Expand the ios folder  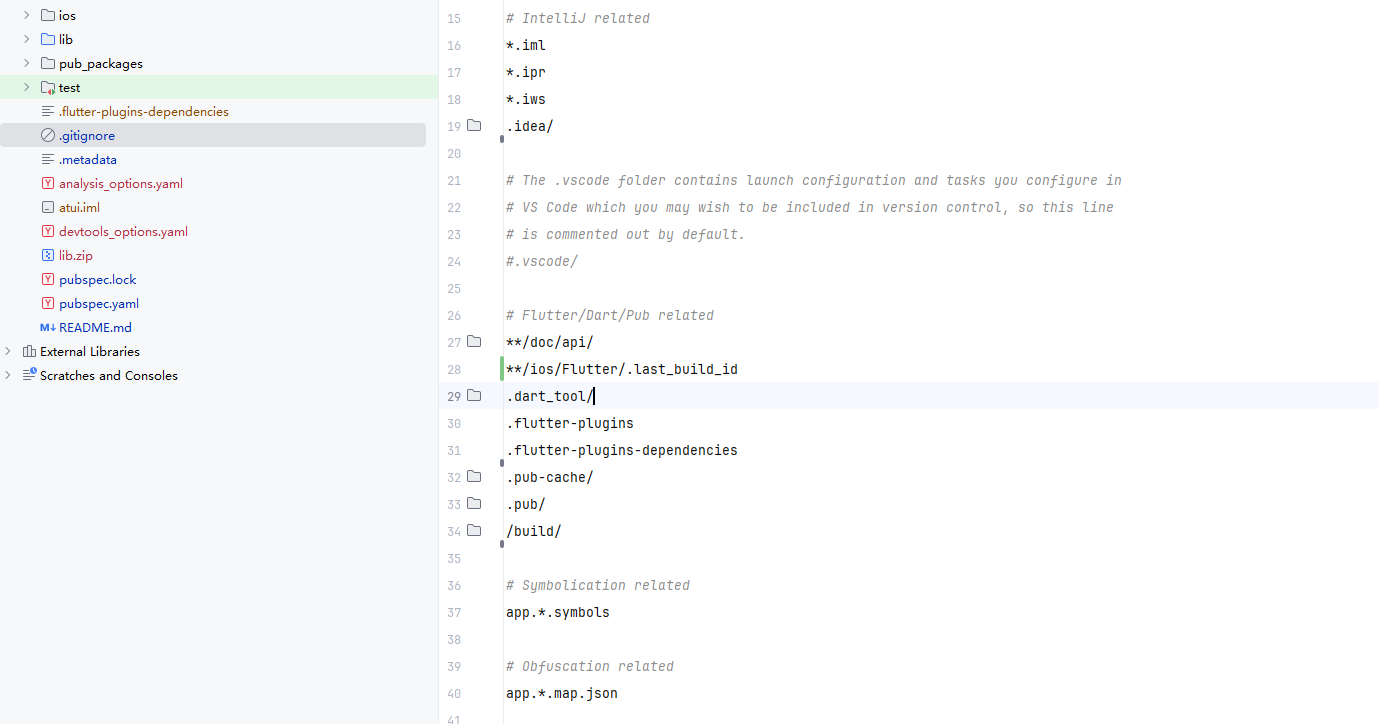tap(27, 15)
